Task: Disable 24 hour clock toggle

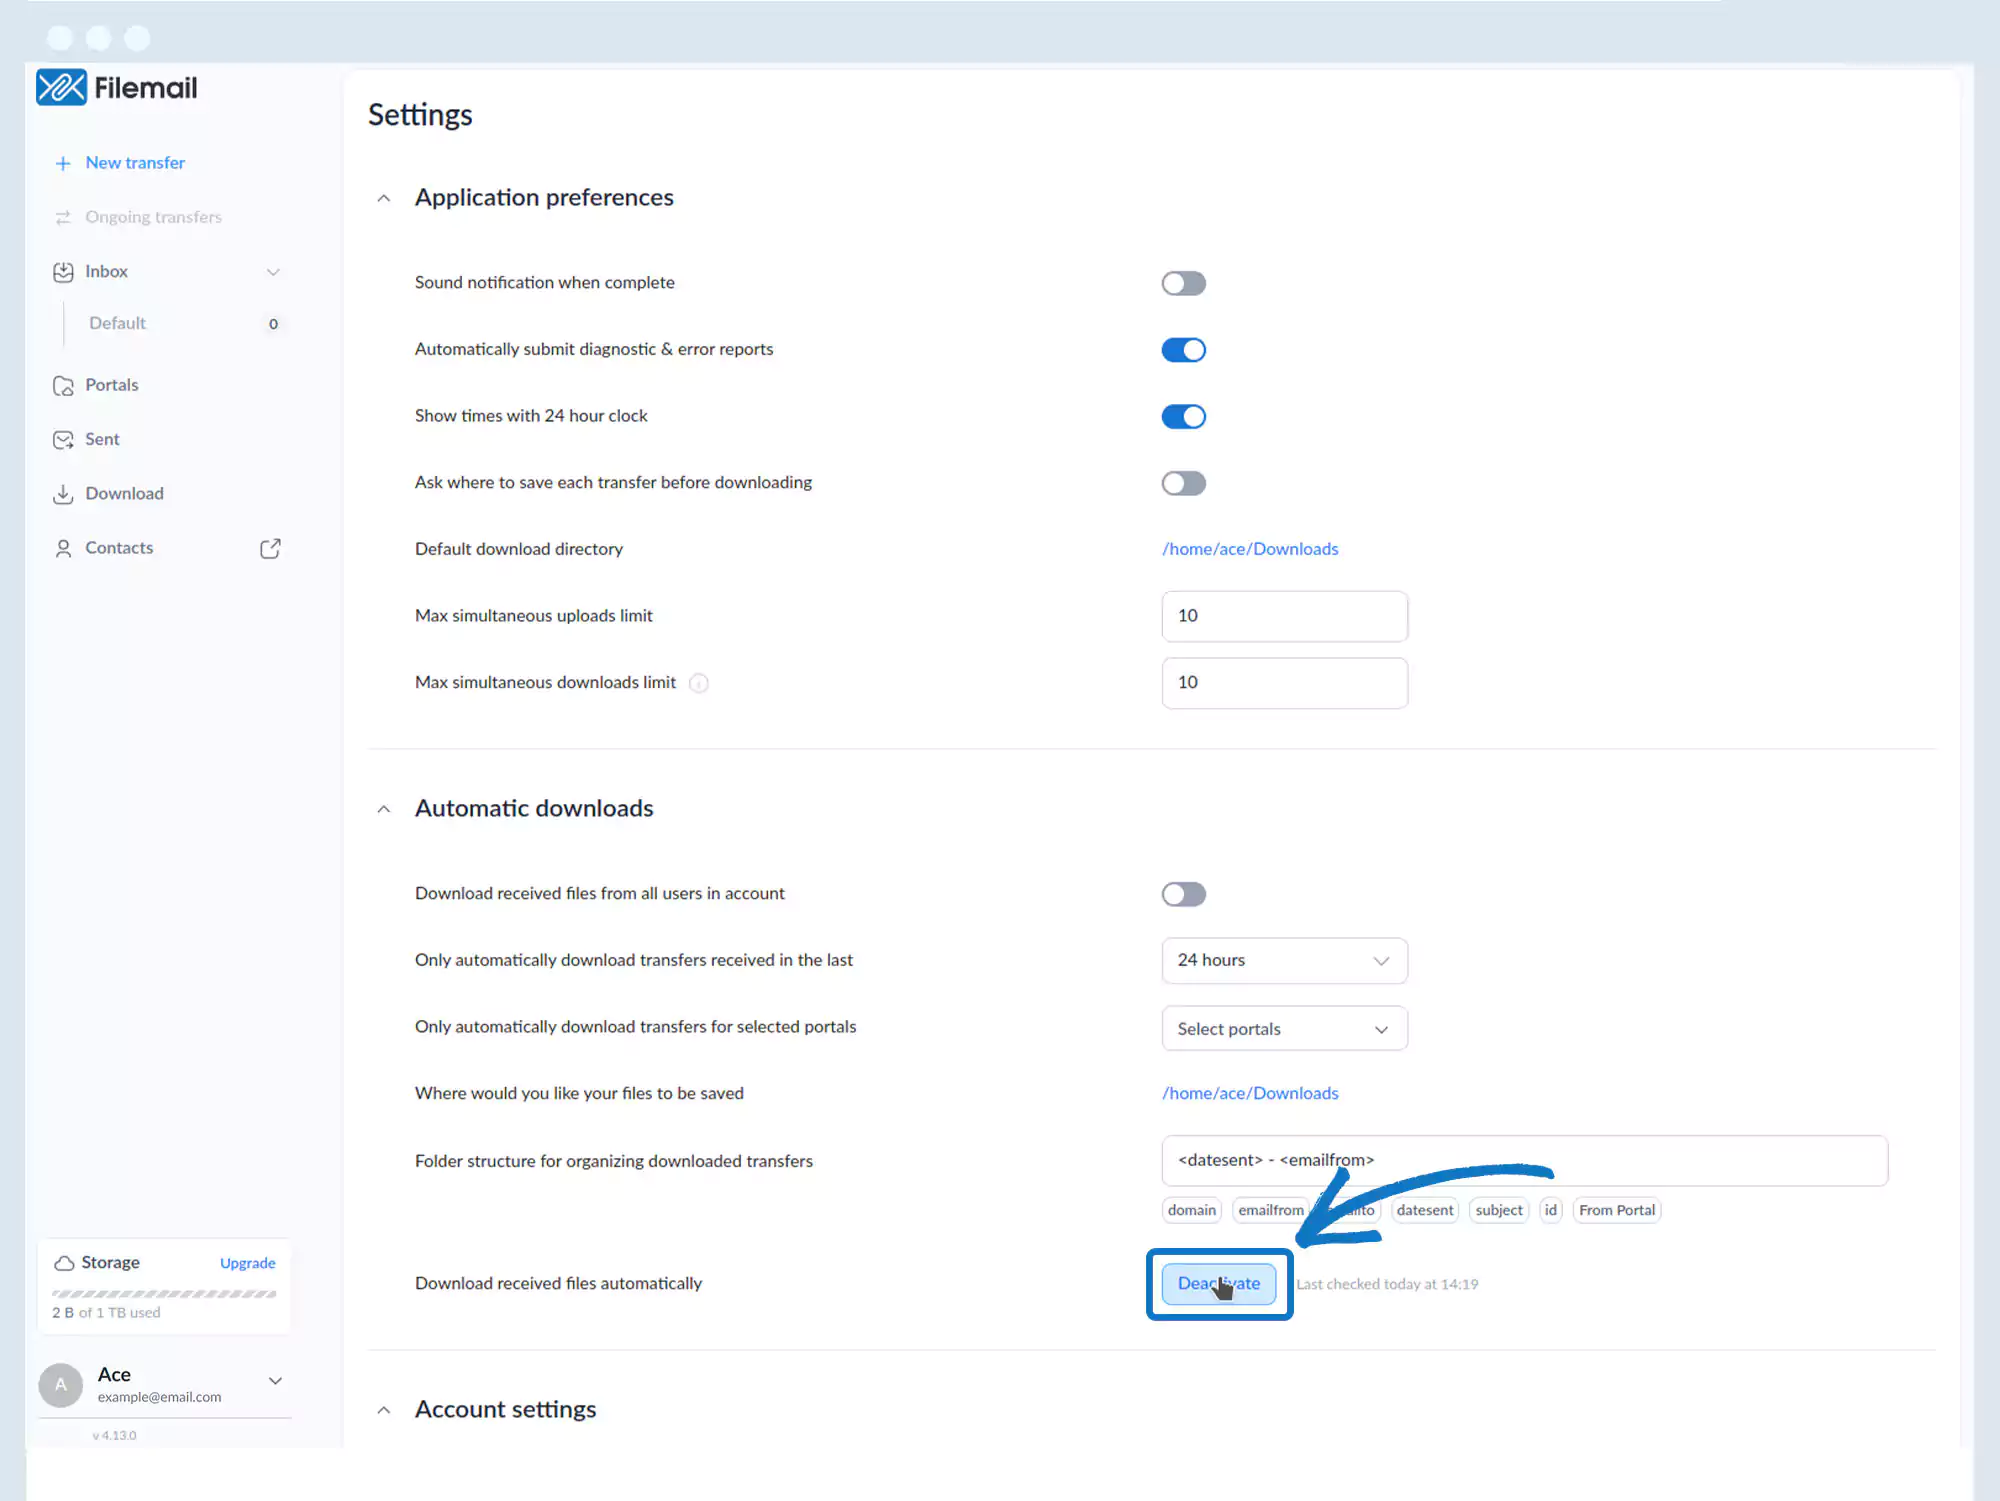Action: [1183, 416]
